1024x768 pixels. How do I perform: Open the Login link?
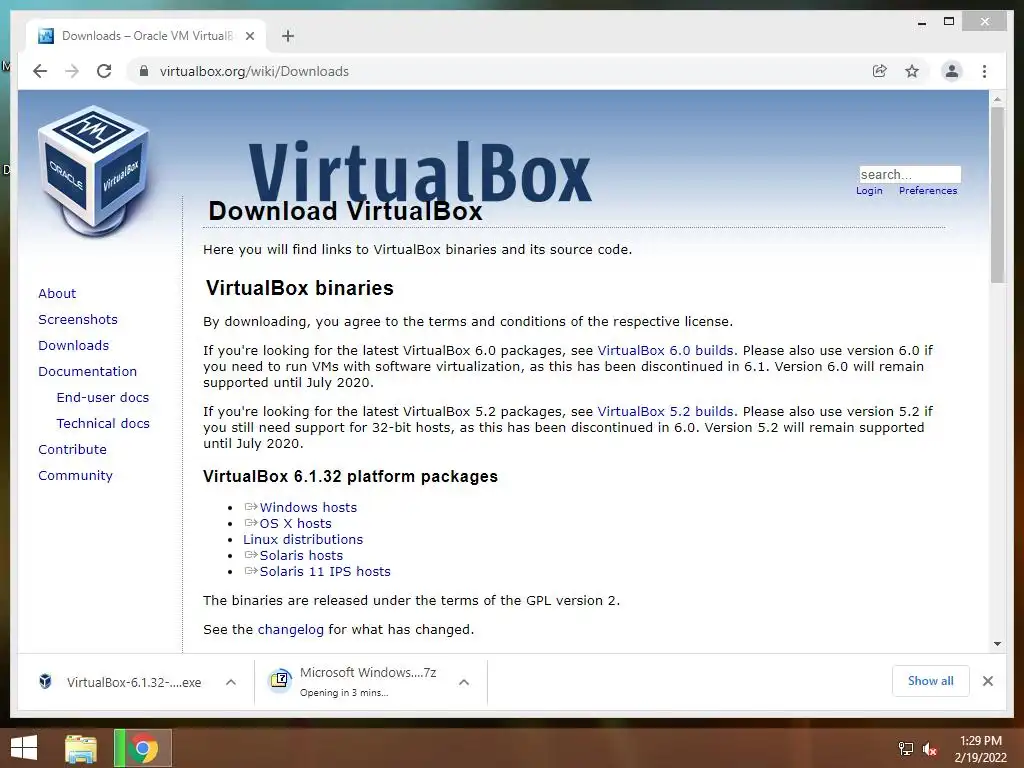pyautogui.click(x=869, y=191)
